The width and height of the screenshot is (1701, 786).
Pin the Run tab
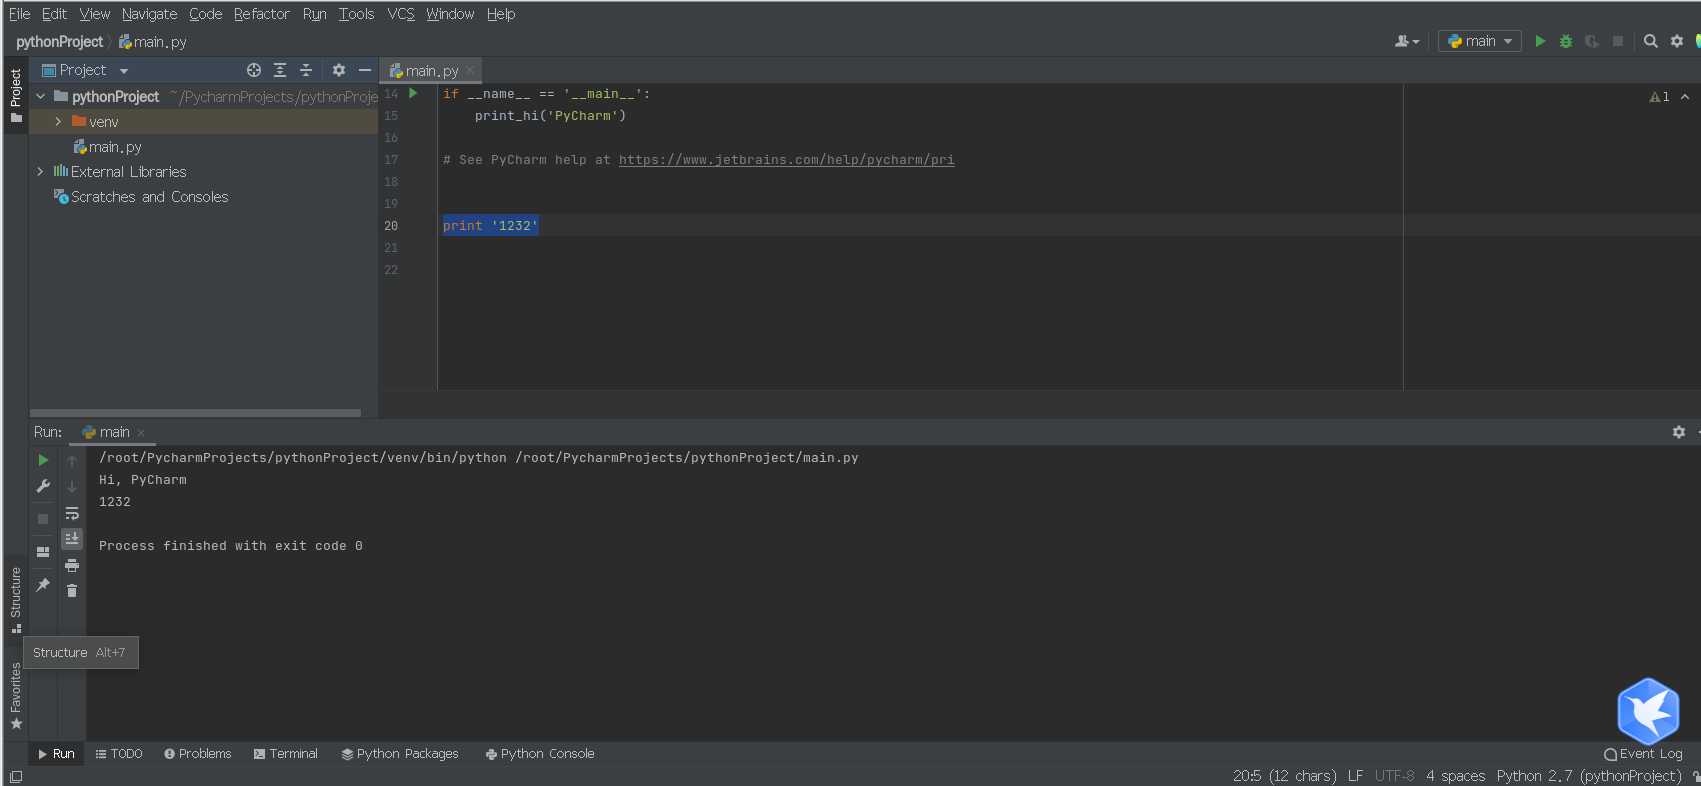43,585
